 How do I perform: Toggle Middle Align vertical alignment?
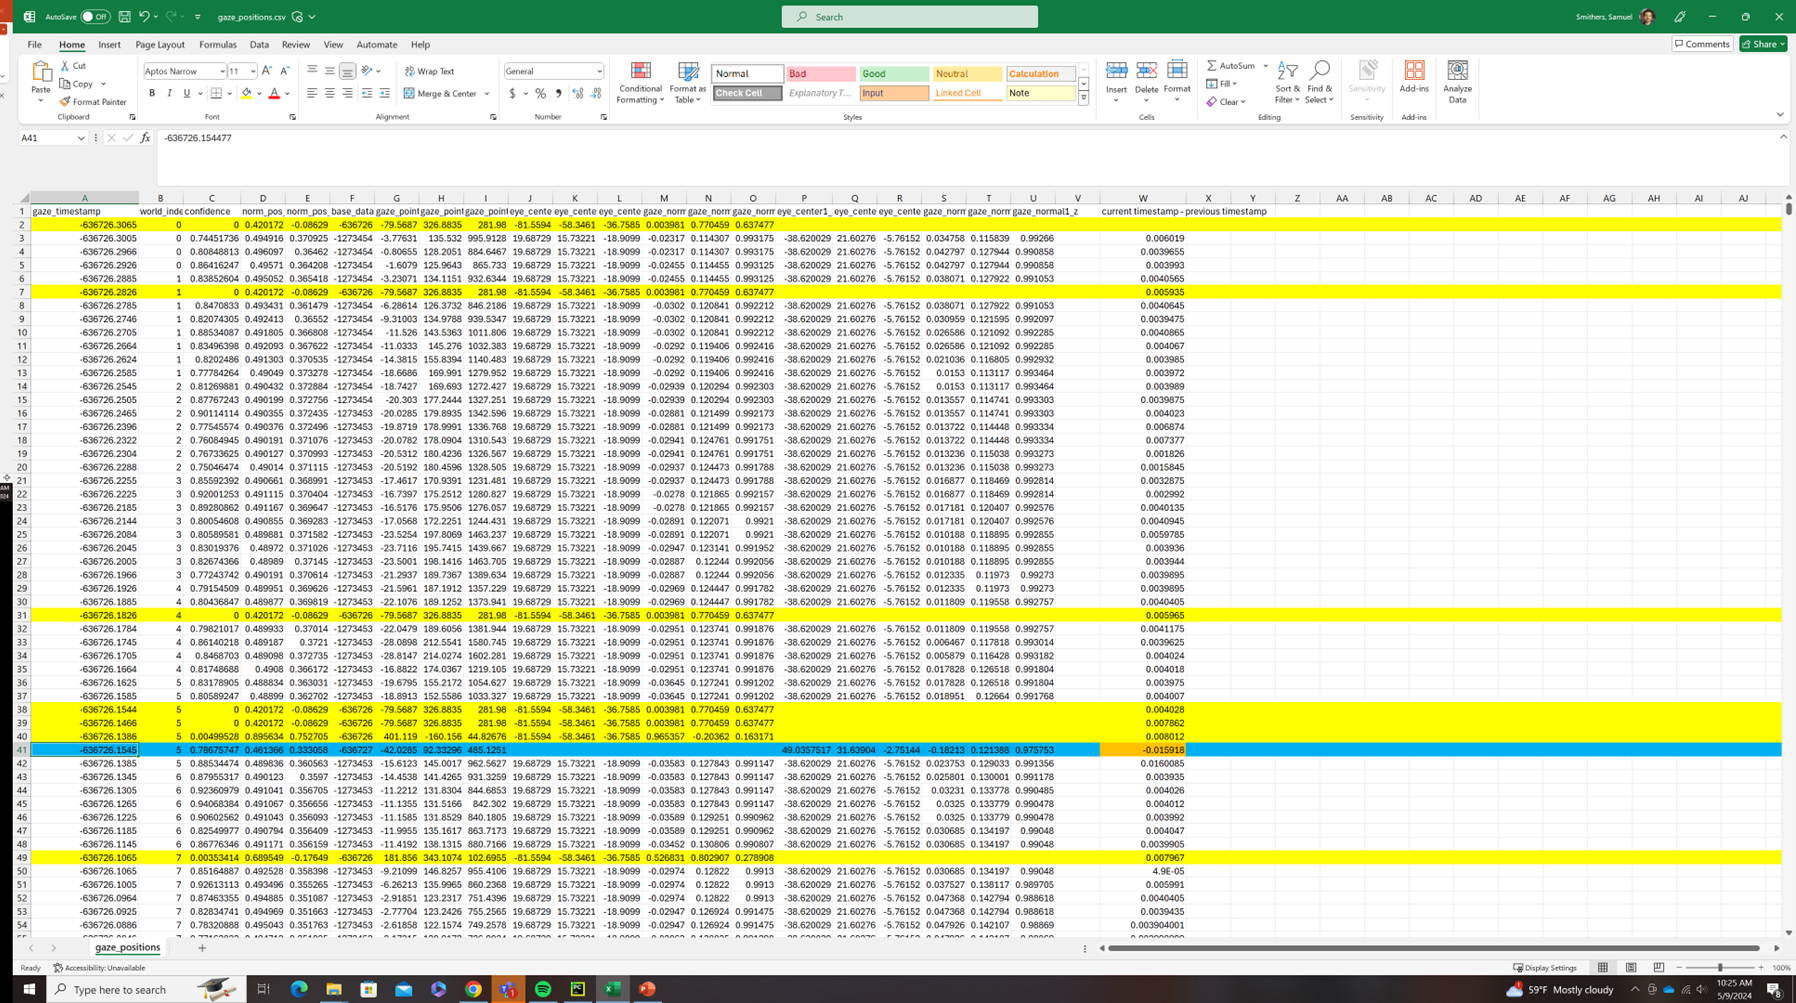tap(329, 71)
